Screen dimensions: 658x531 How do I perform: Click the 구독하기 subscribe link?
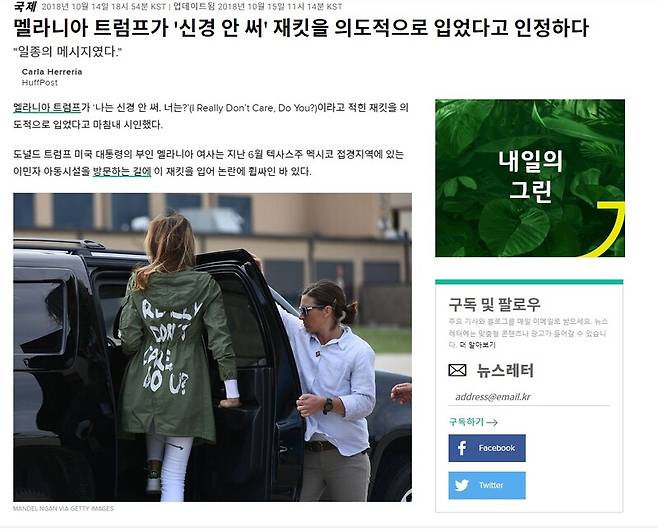466,422
